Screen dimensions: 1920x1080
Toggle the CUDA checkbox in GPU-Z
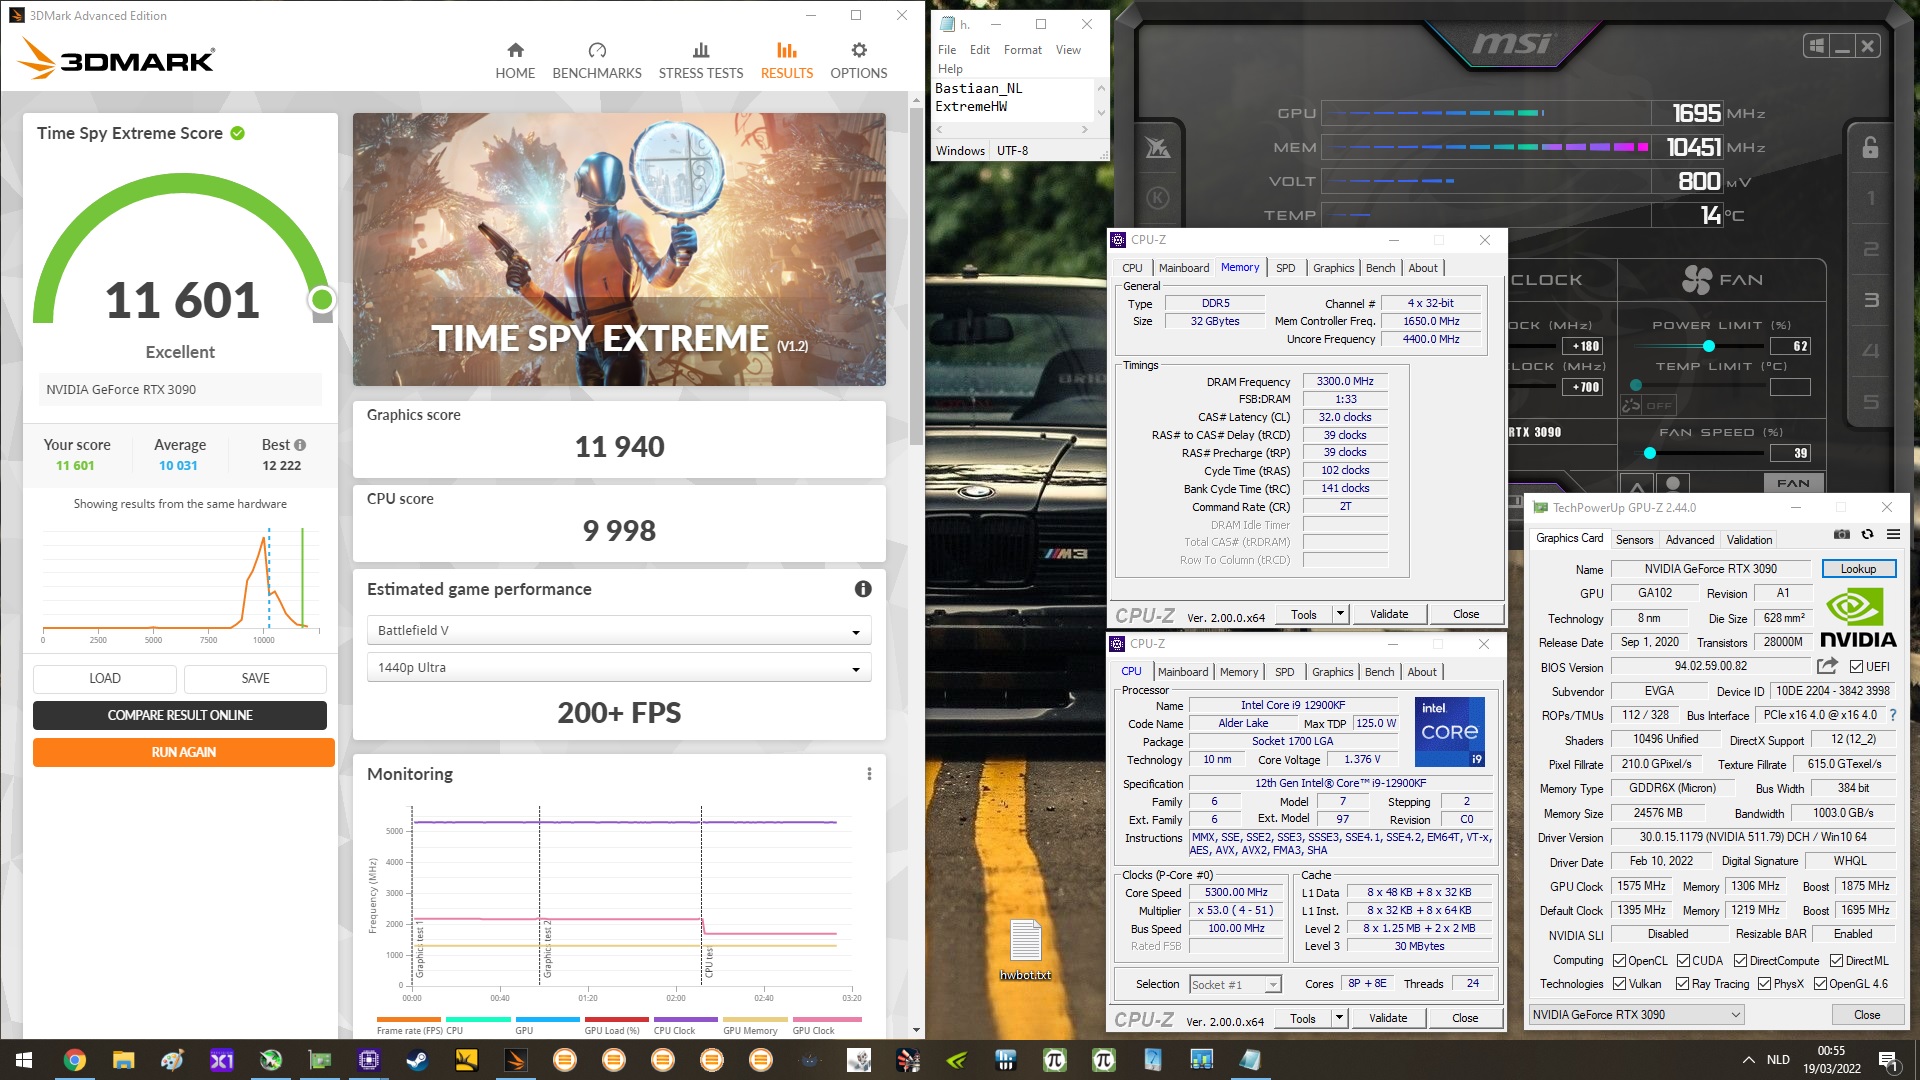coord(1683,961)
